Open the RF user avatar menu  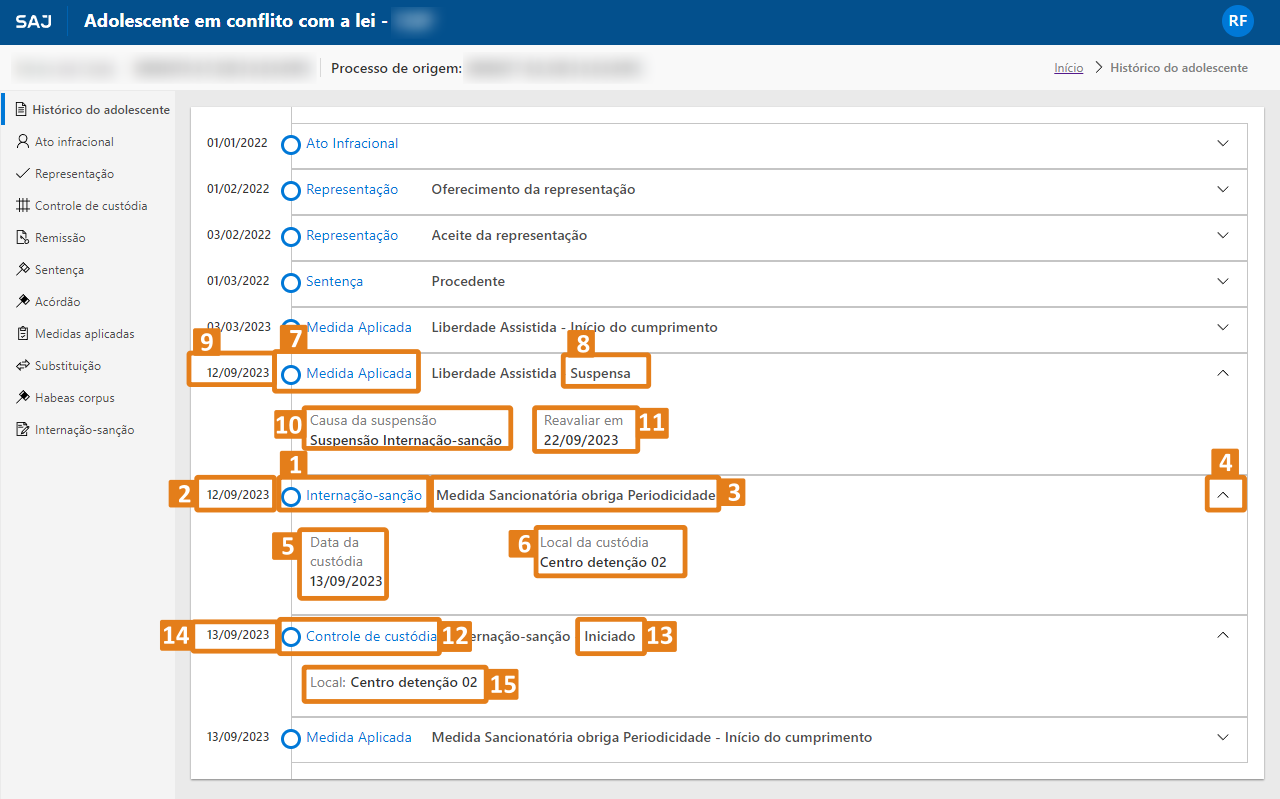tap(1237, 21)
